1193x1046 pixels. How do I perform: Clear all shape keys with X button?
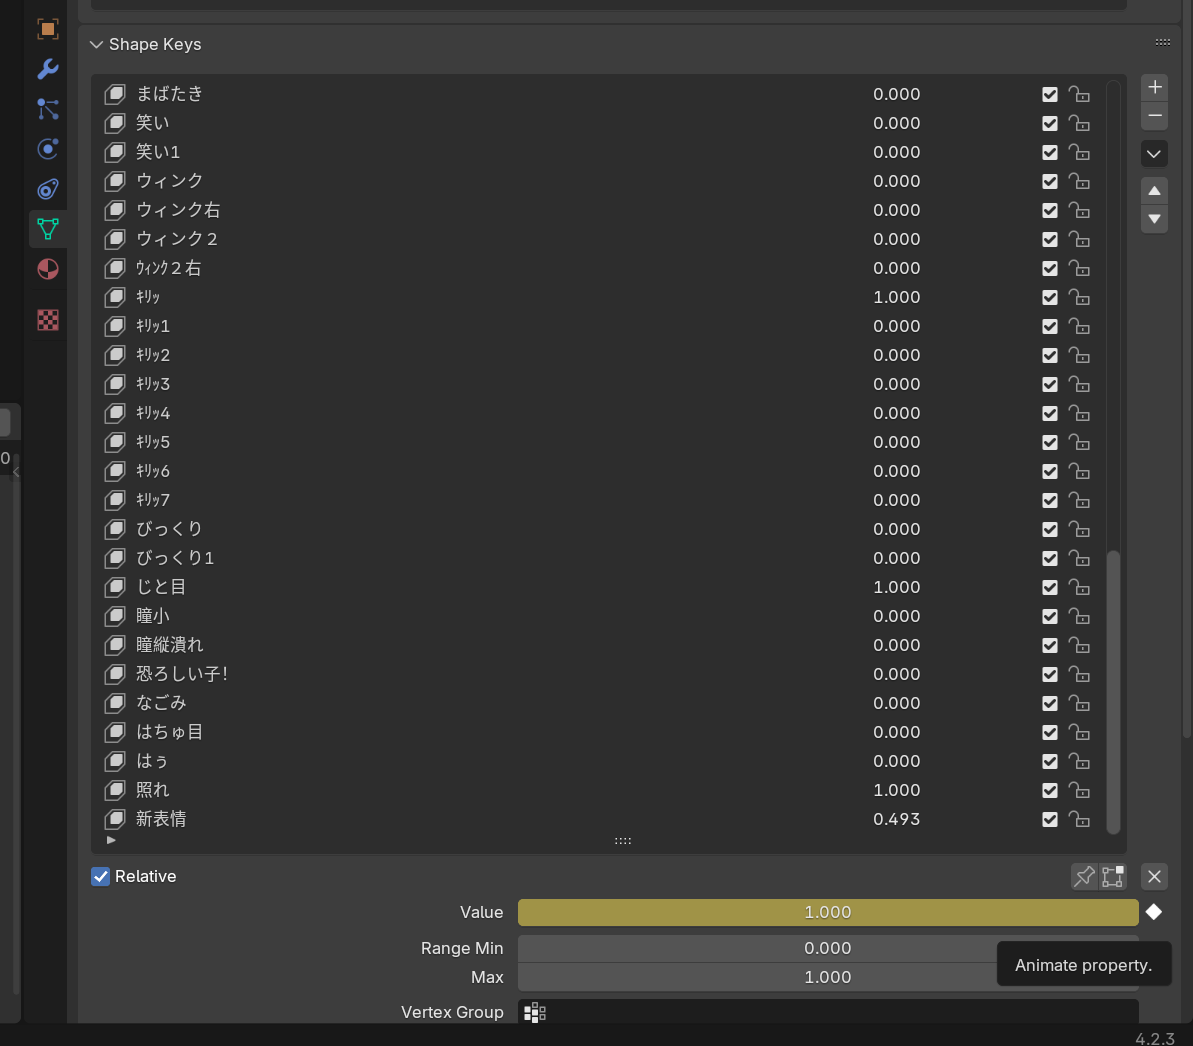pyautogui.click(x=1154, y=876)
